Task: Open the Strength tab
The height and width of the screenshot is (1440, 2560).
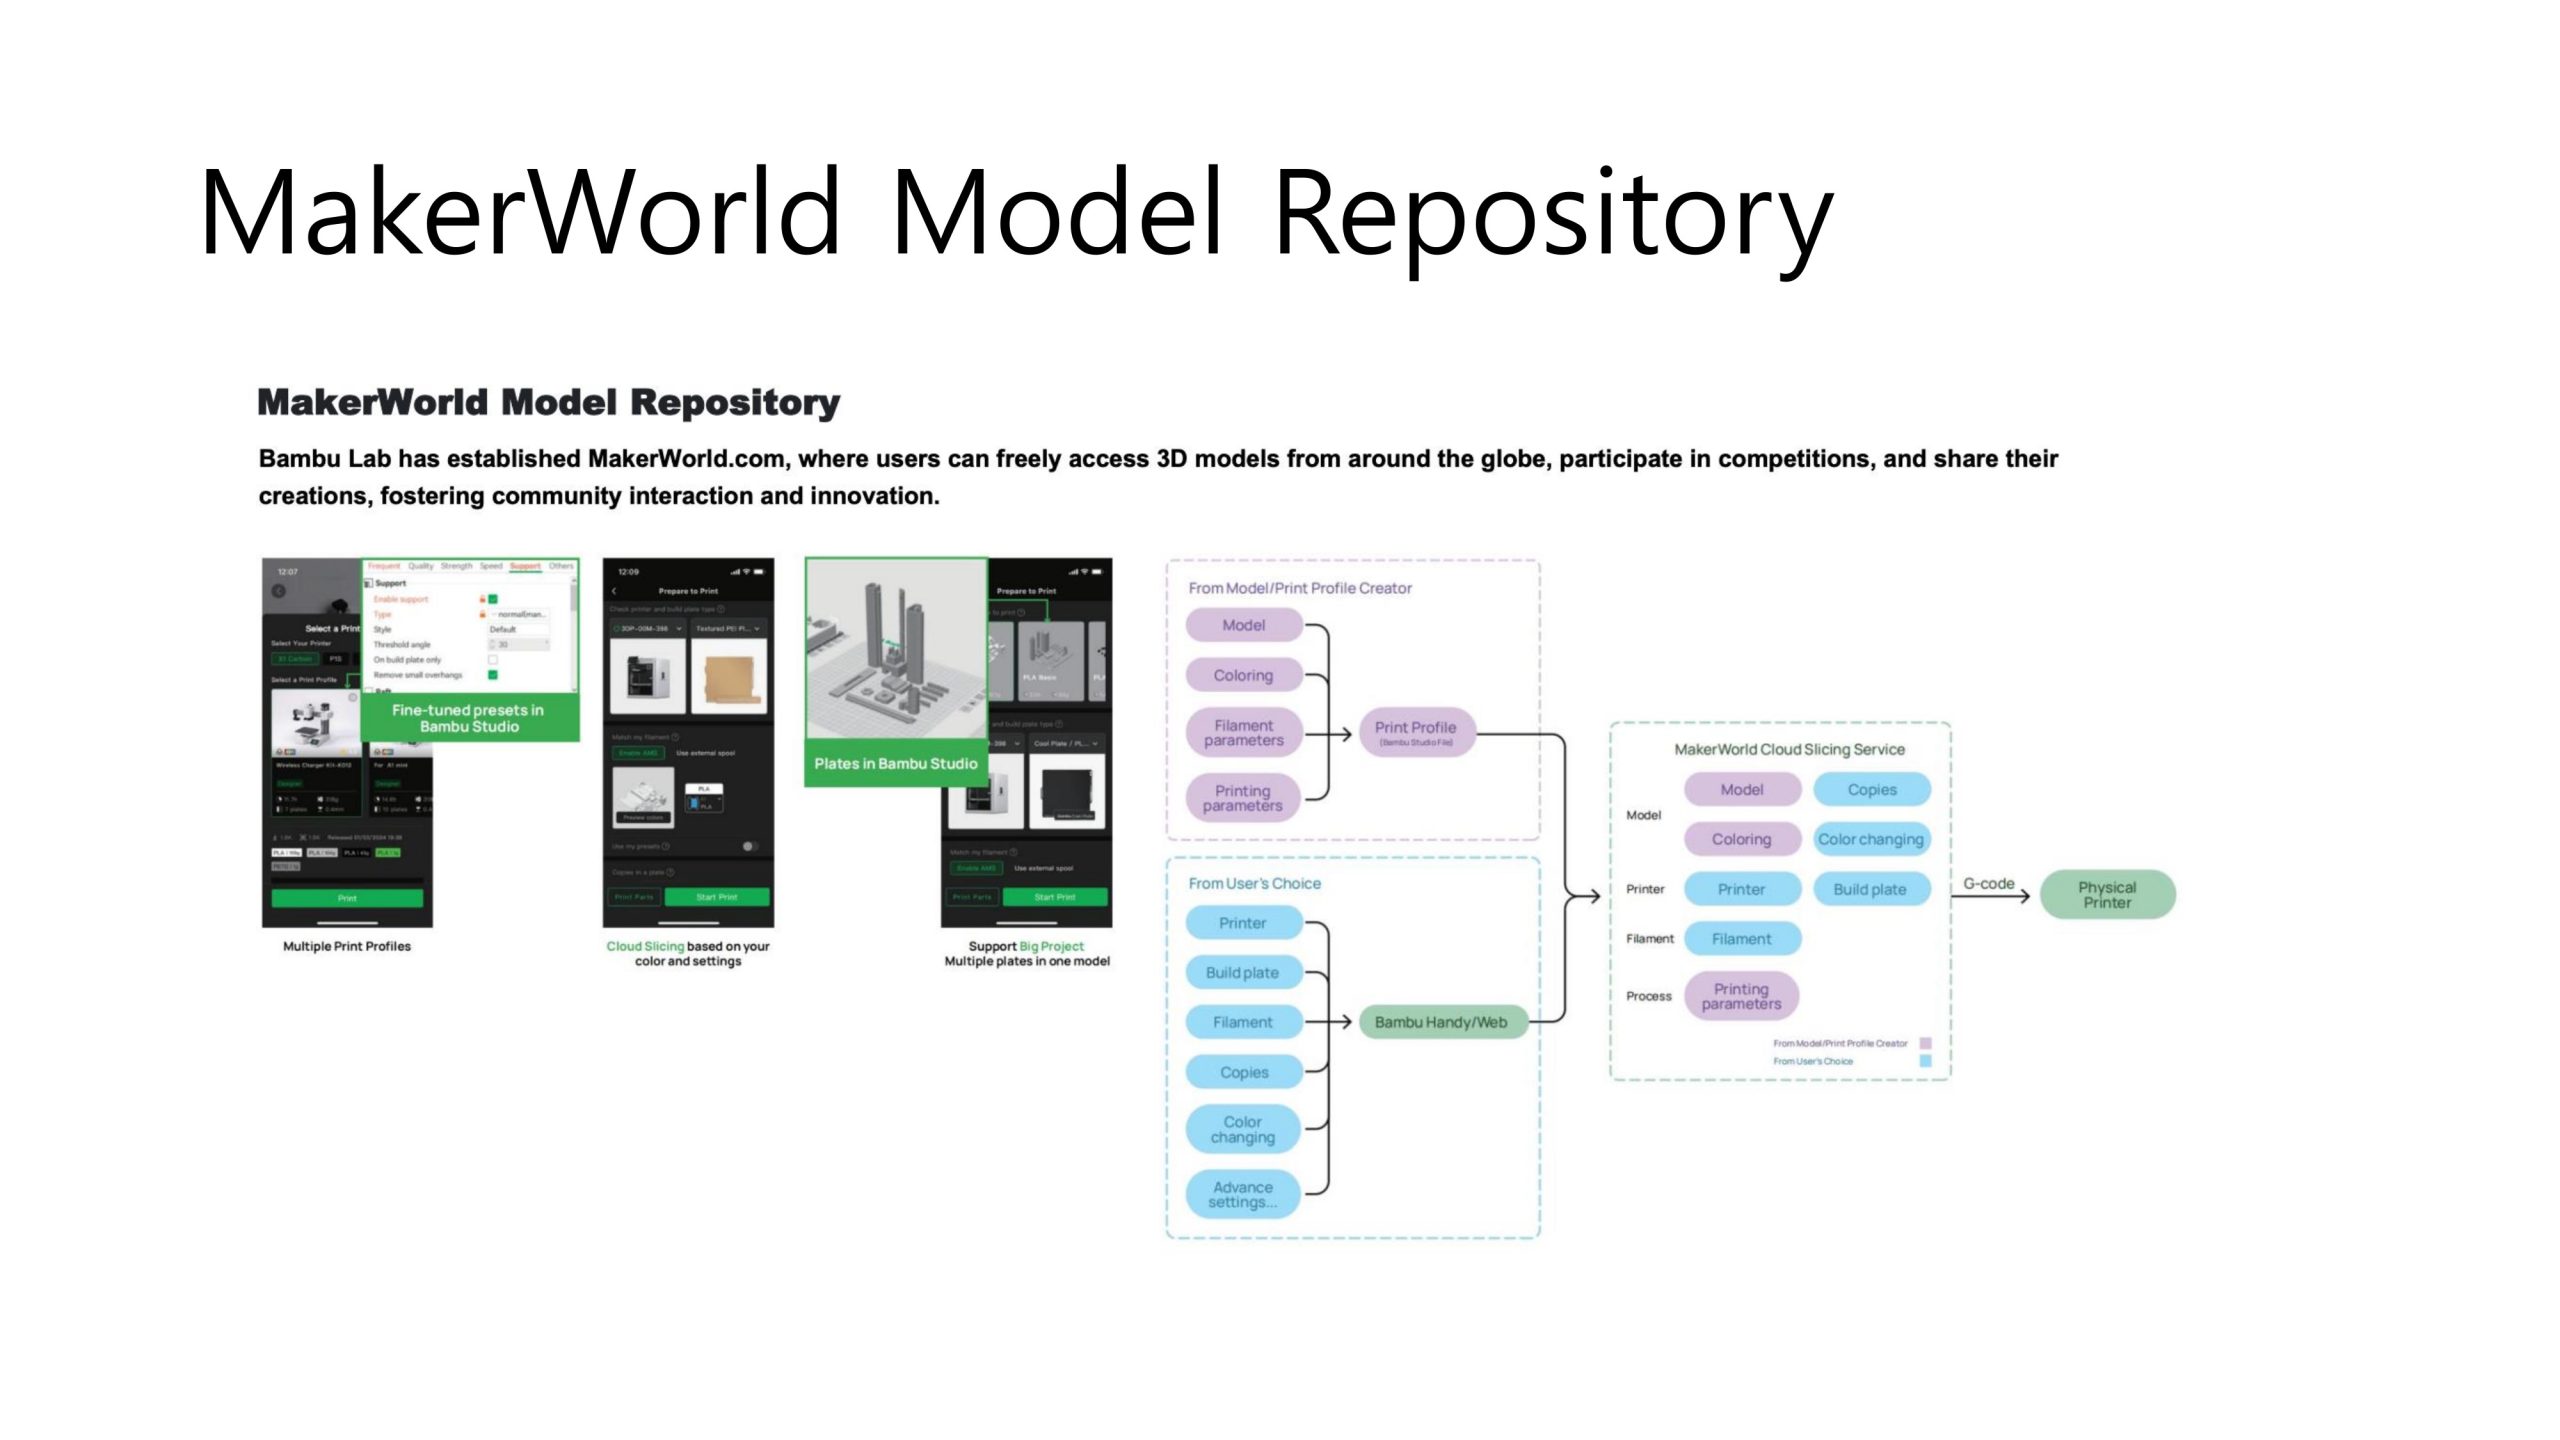Action: (457, 566)
